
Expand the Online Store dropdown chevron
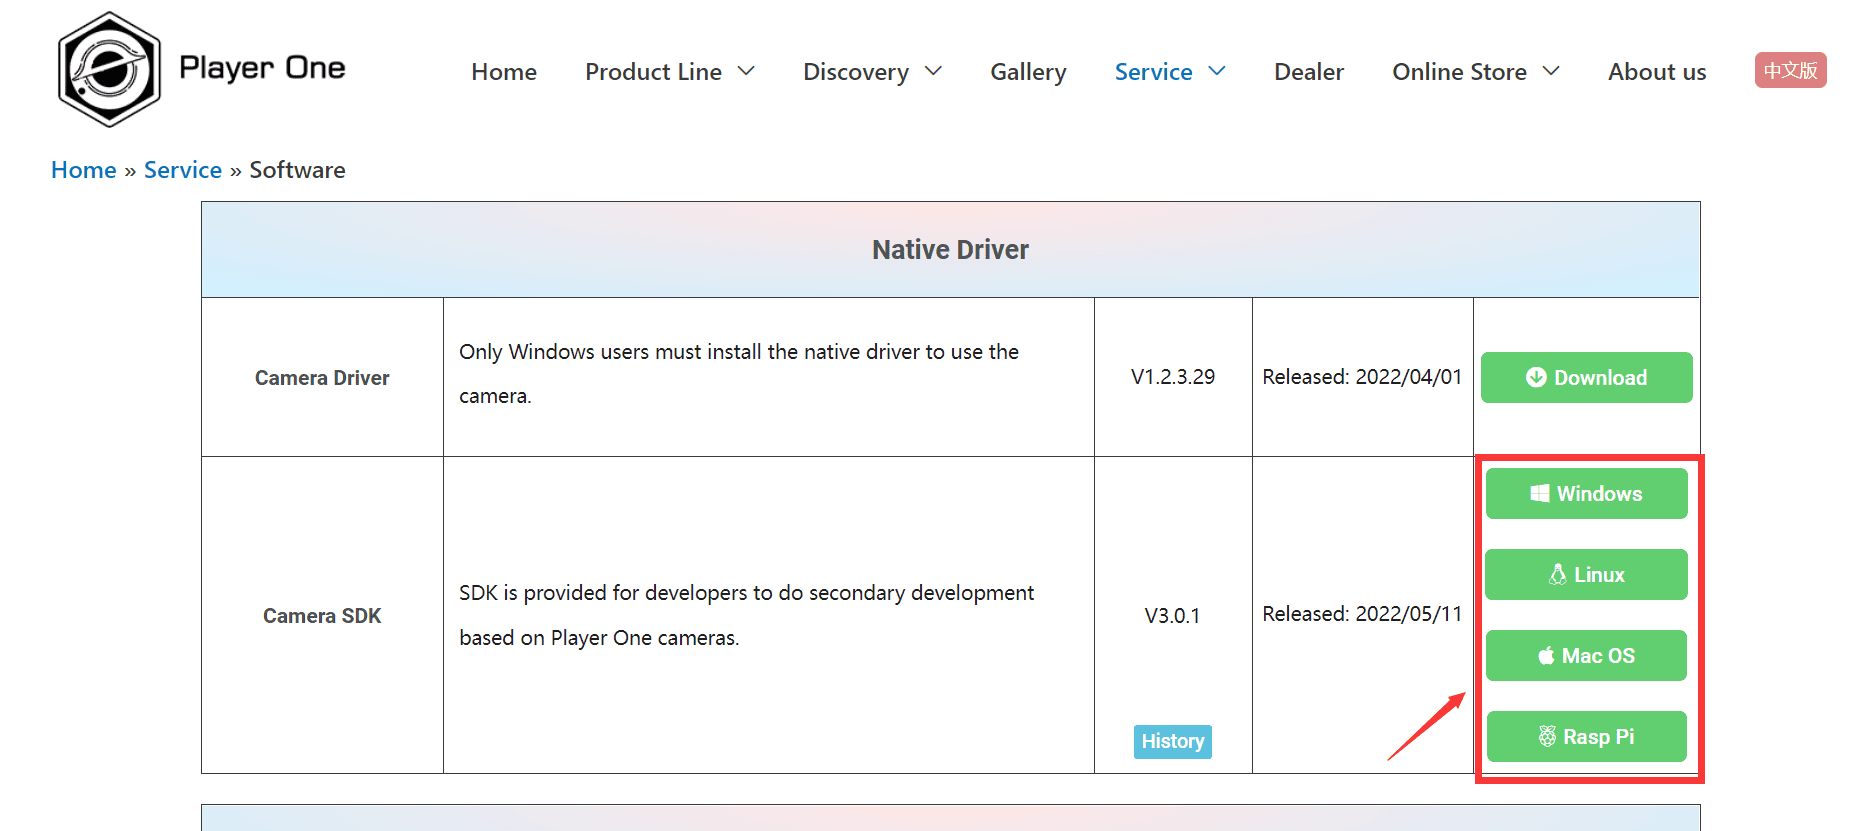(x=1551, y=72)
